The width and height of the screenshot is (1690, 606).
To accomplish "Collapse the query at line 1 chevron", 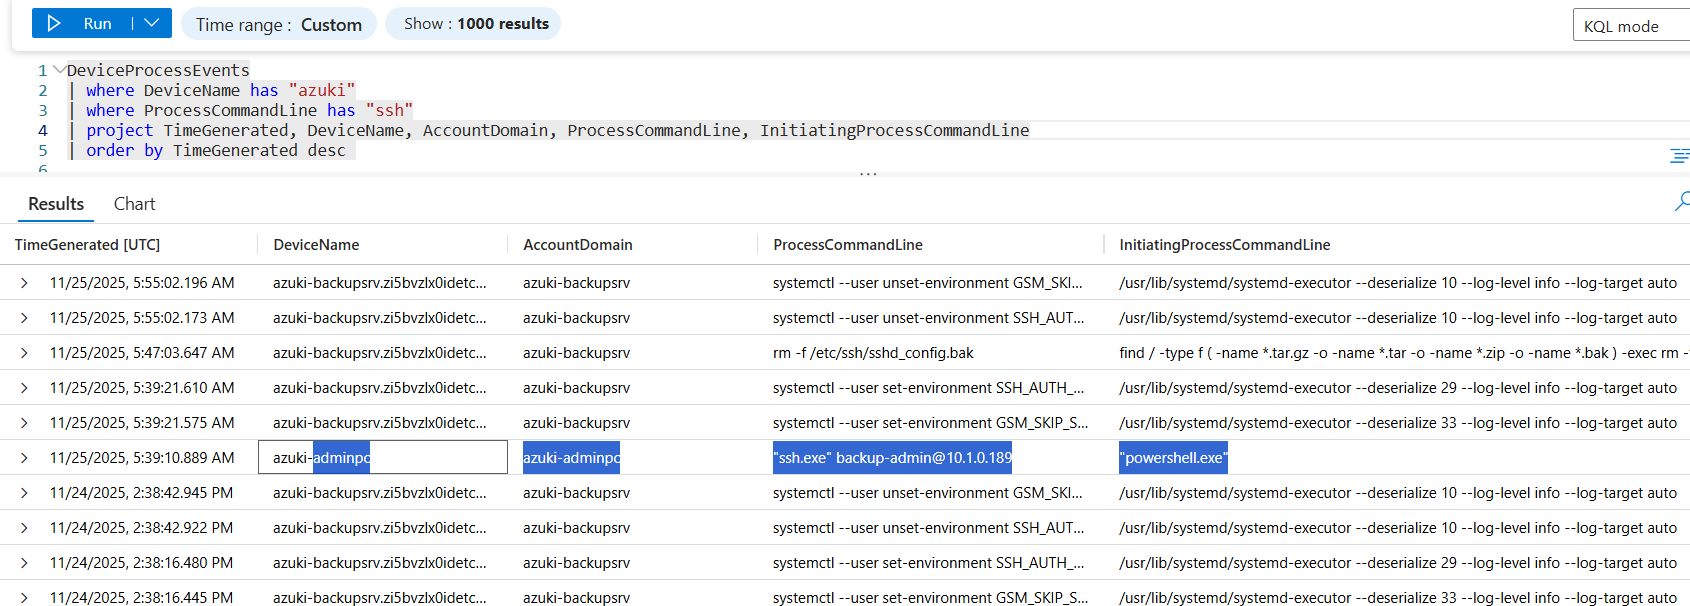I will [59, 70].
